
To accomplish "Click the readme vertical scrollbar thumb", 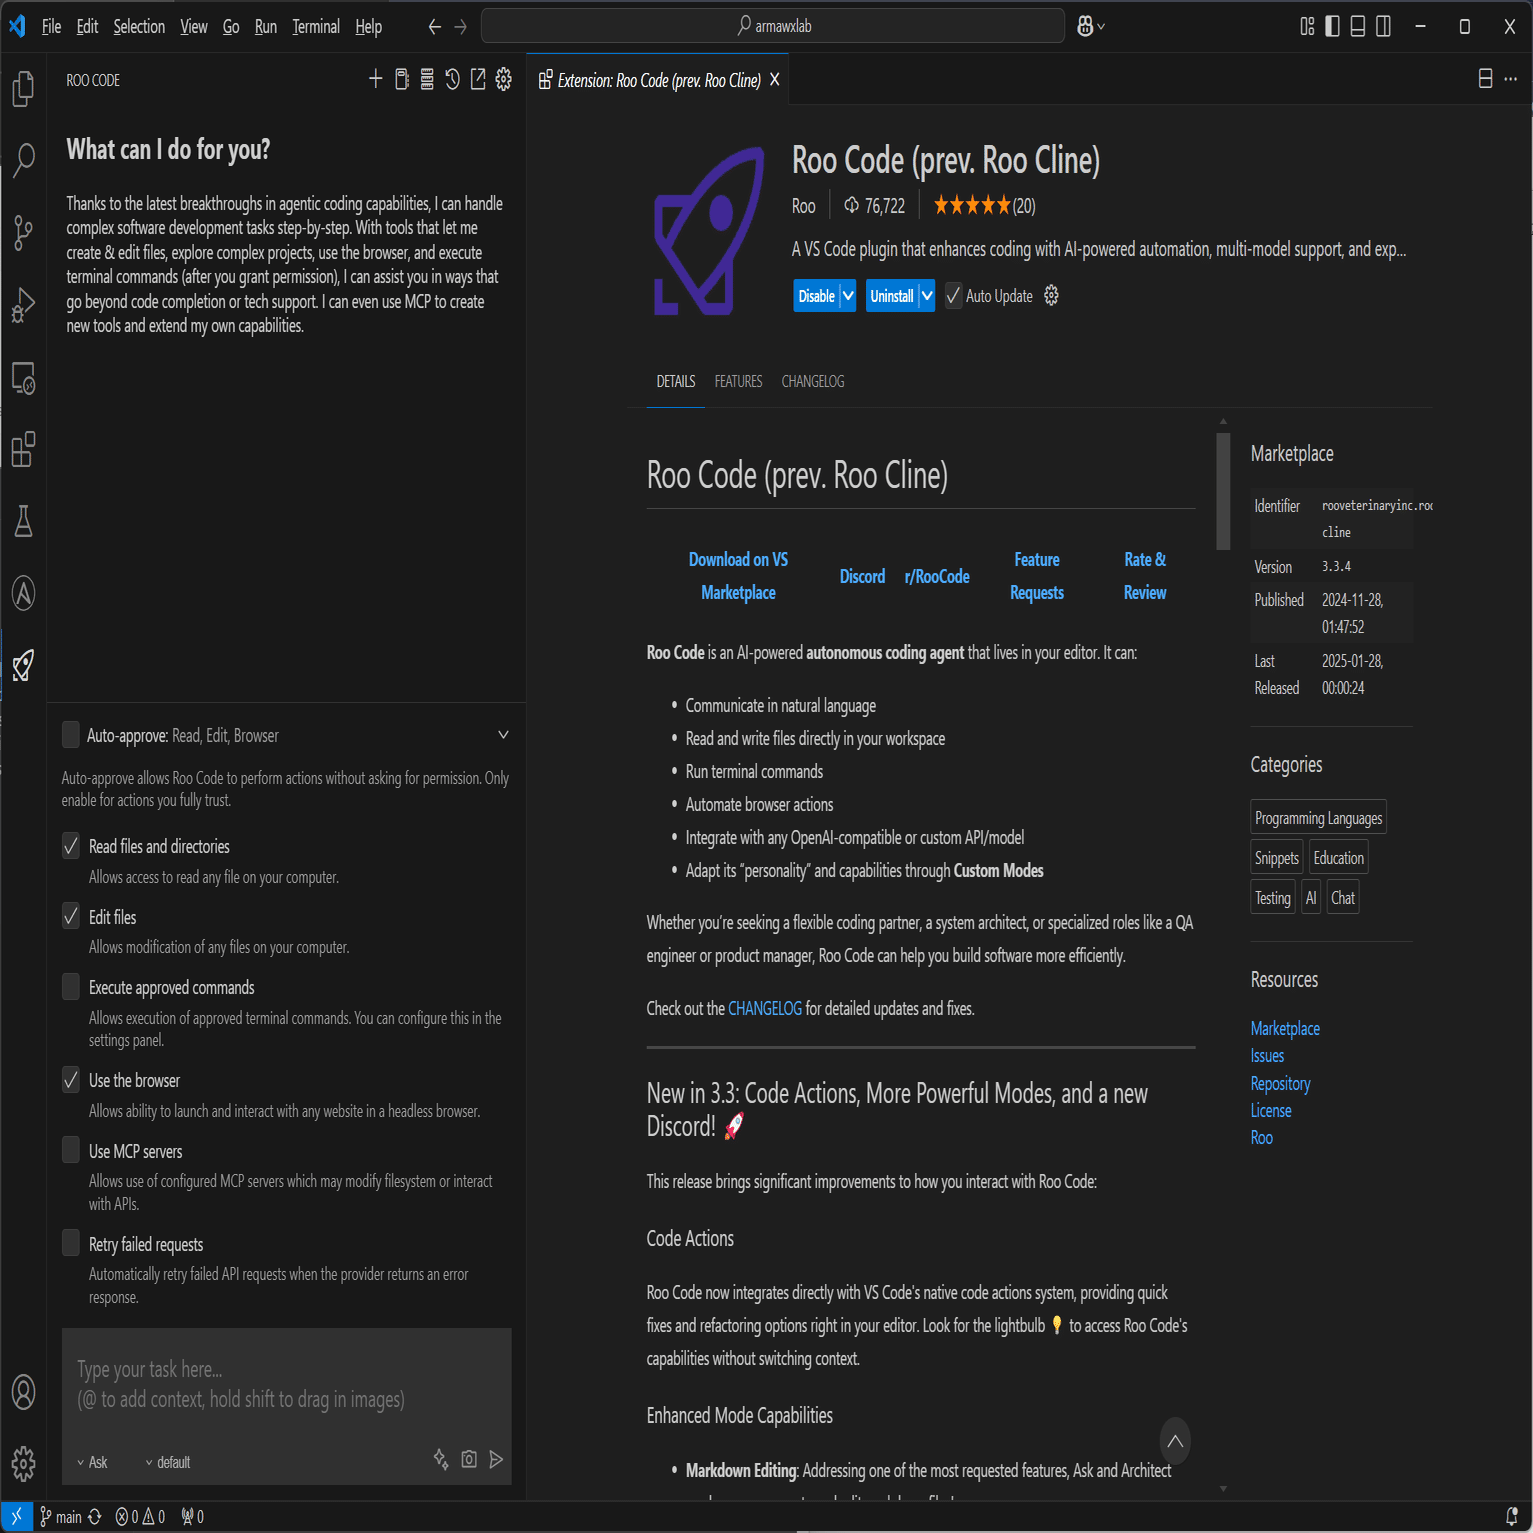I will [1223, 491].
